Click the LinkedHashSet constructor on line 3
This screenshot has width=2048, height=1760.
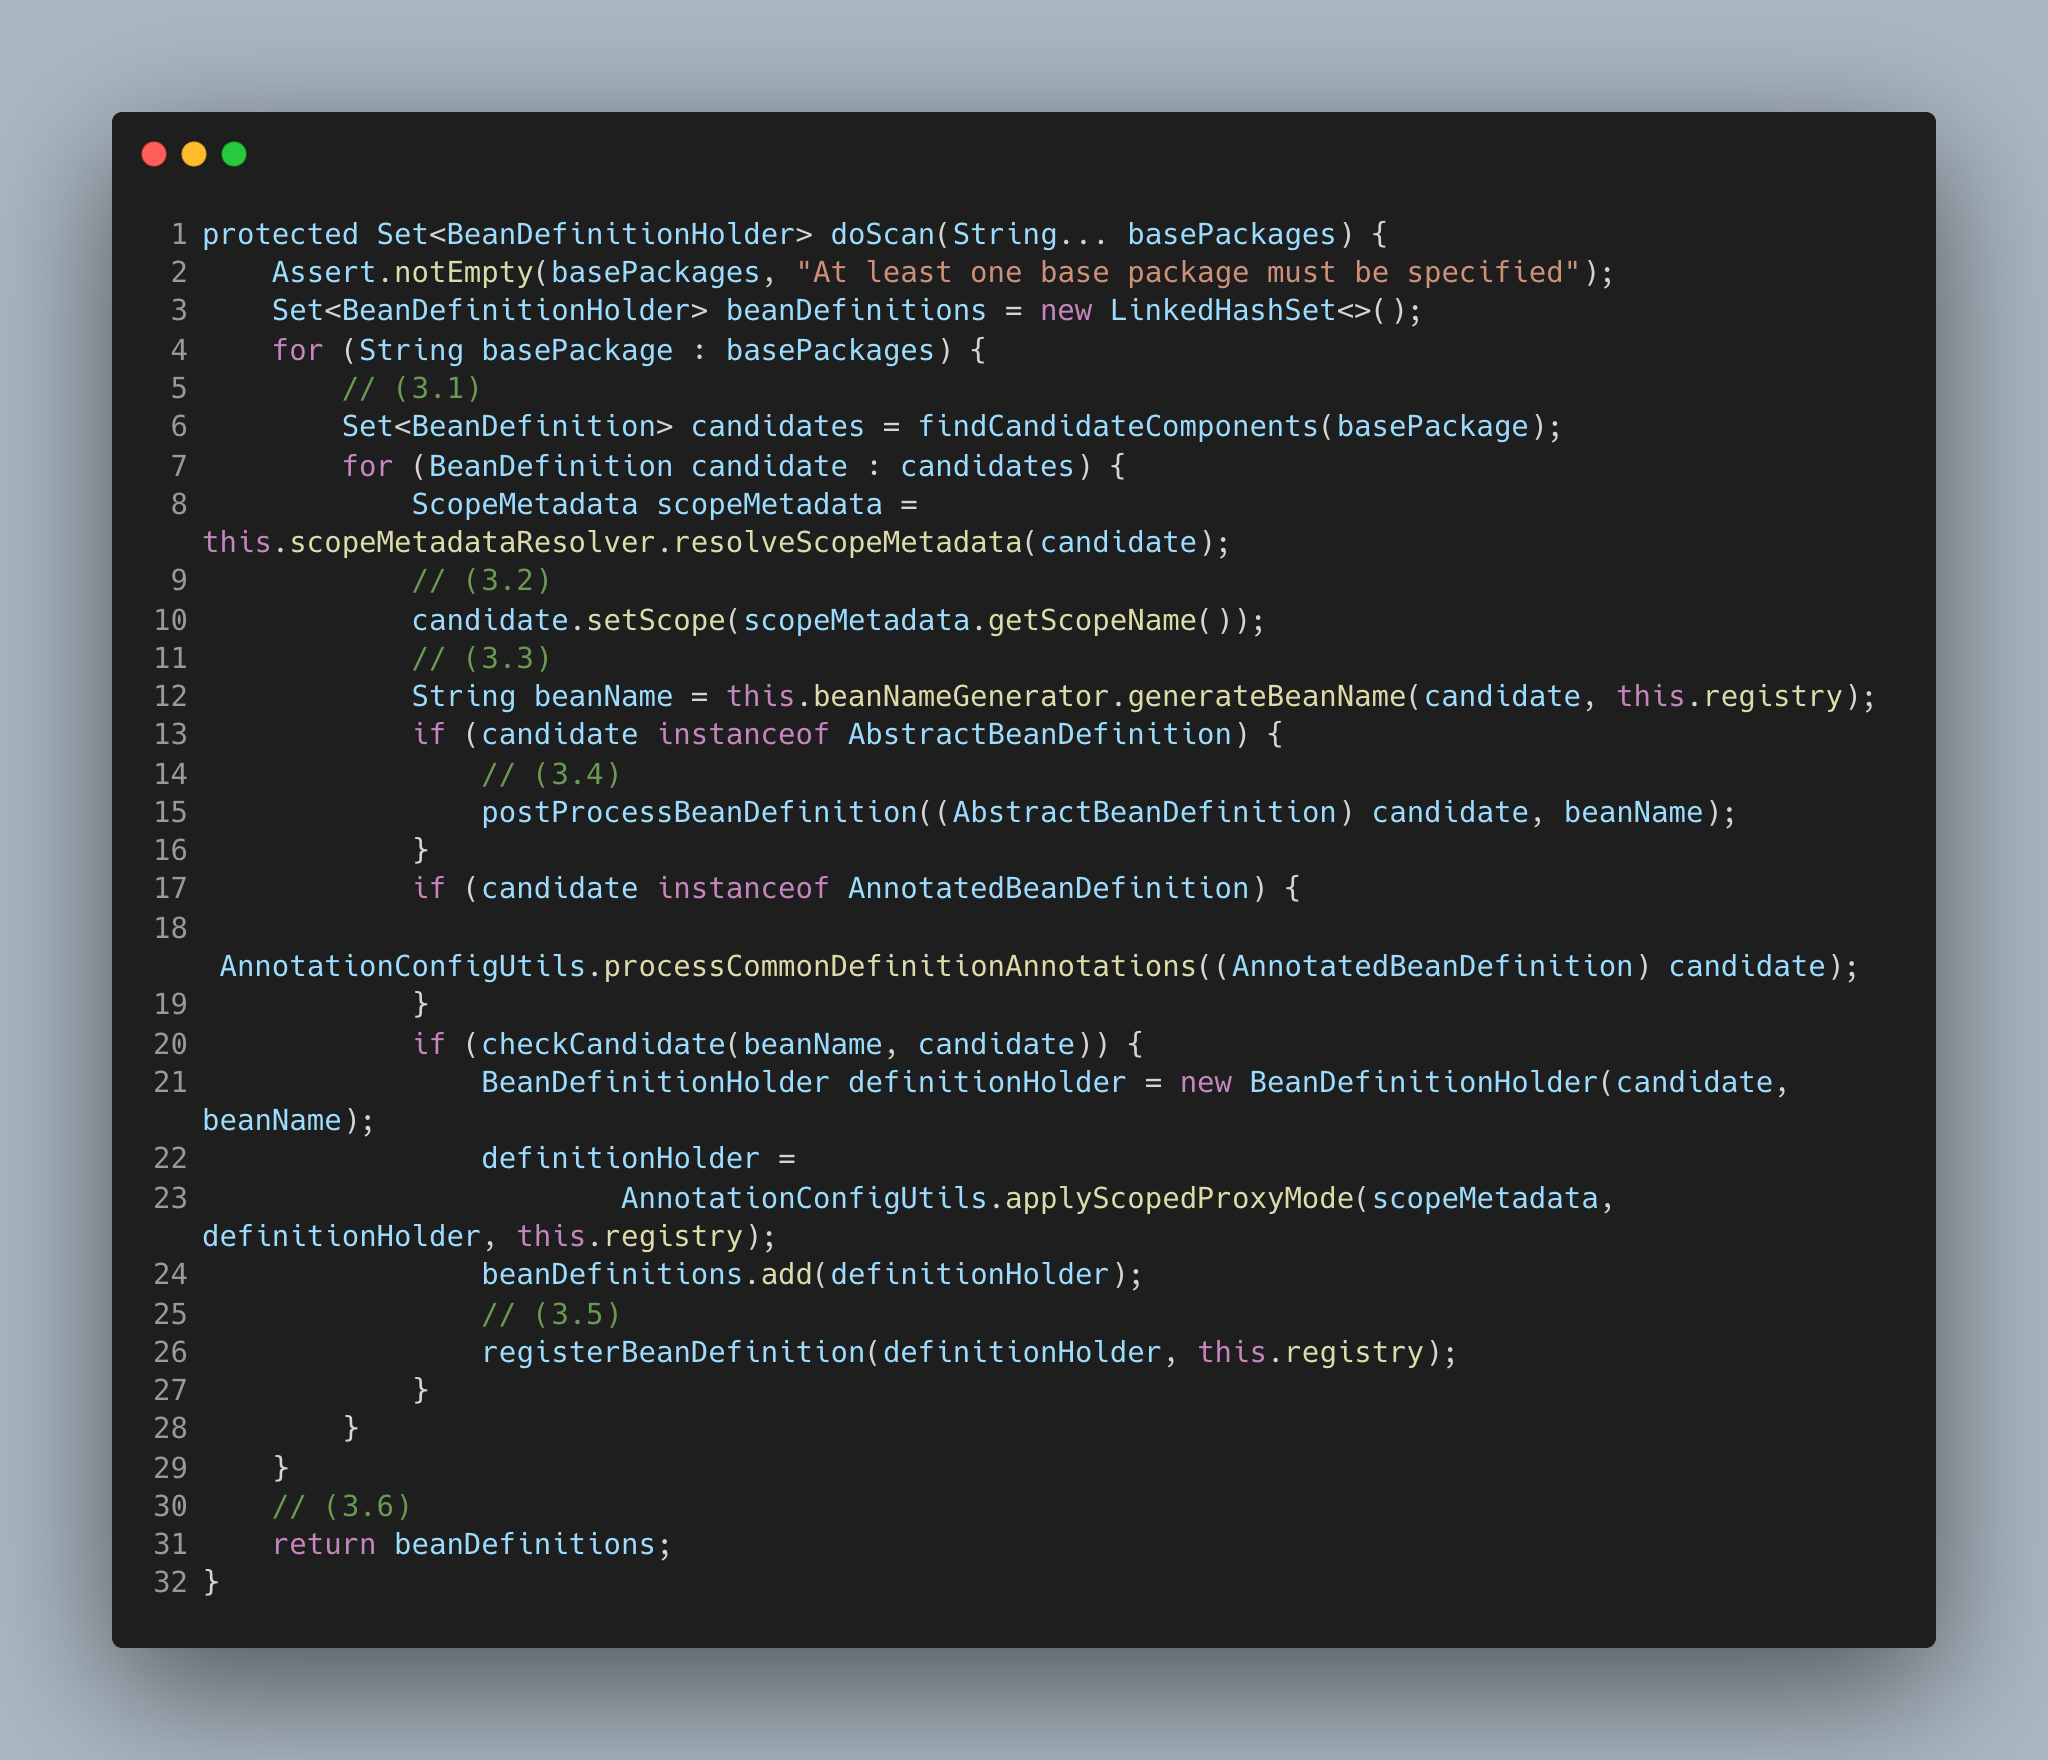click(x=1222, y=311)
